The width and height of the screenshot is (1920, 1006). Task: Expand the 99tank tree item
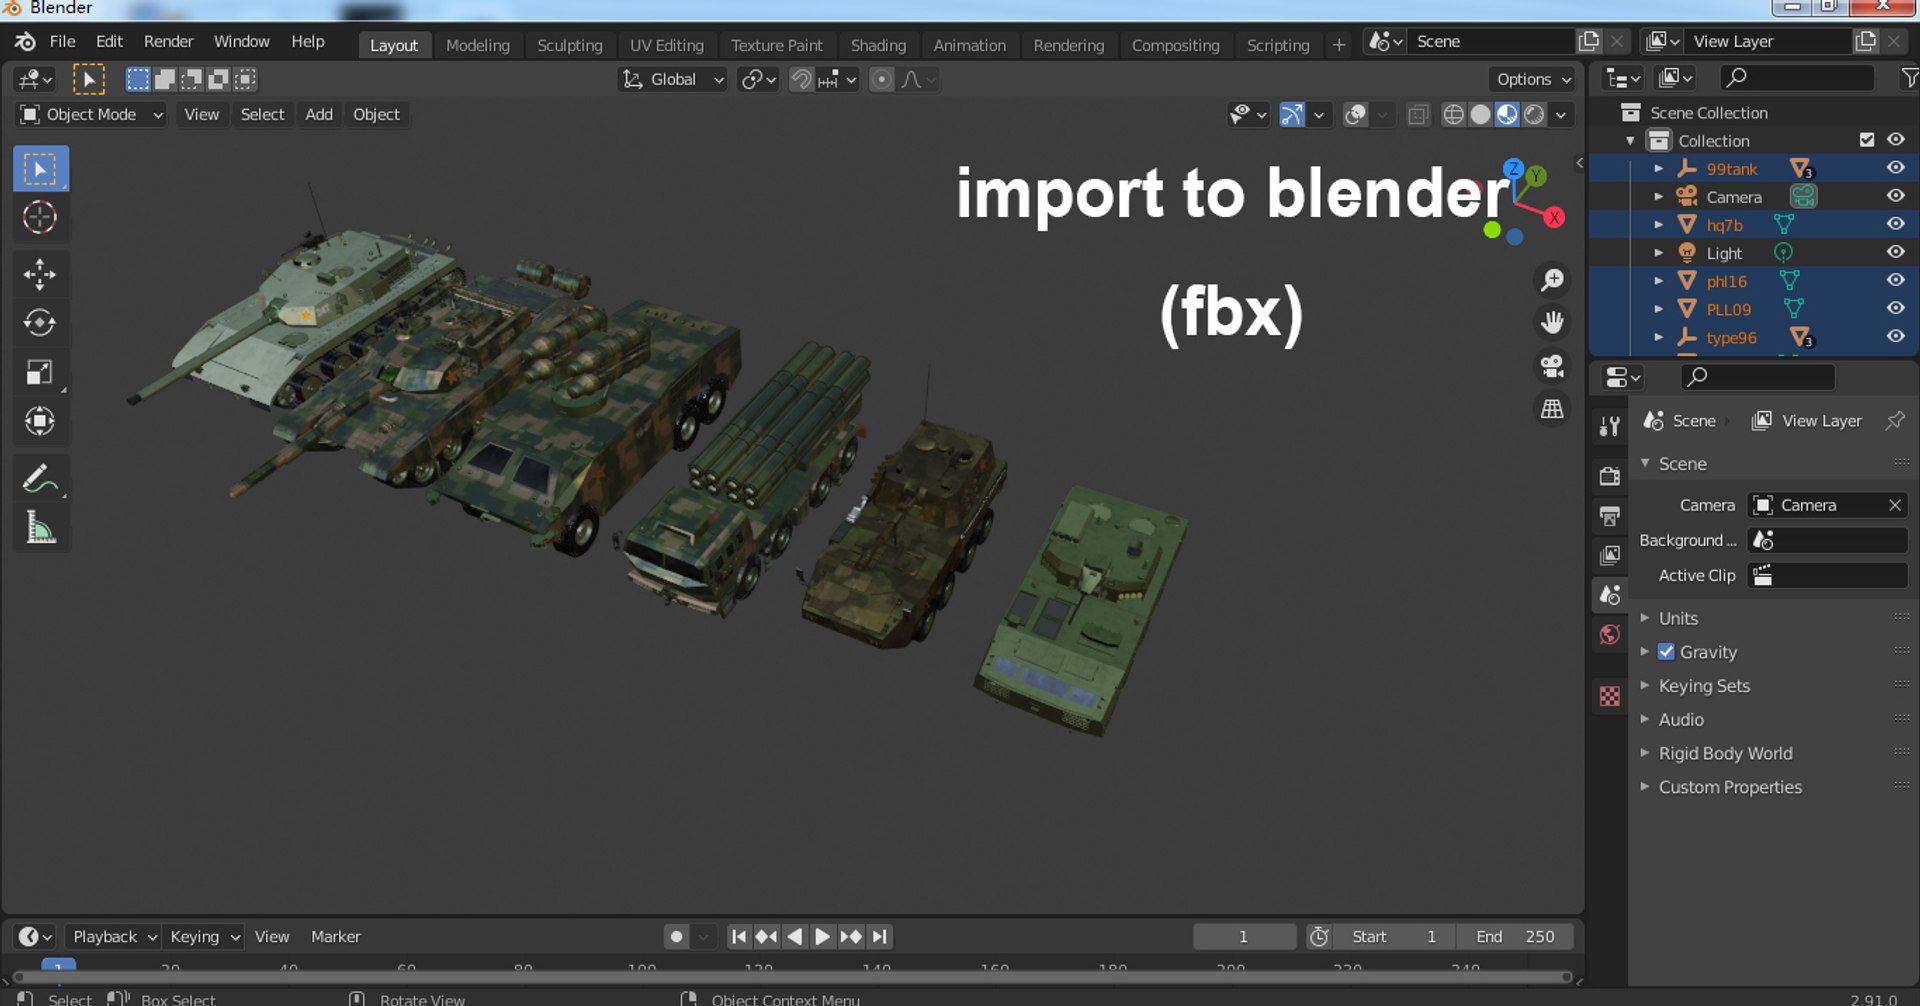tap(1658, 168)
